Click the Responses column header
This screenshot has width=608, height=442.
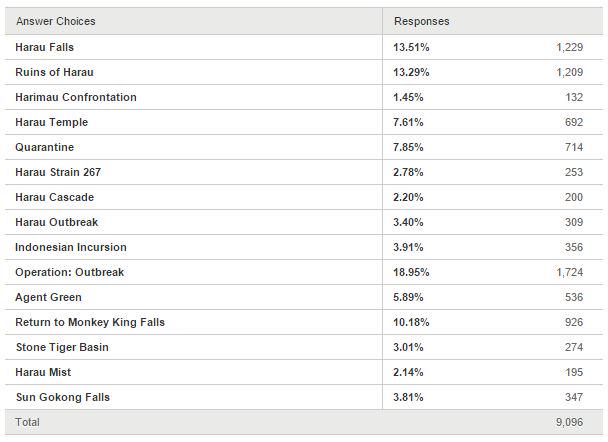(x=421, y=21)
